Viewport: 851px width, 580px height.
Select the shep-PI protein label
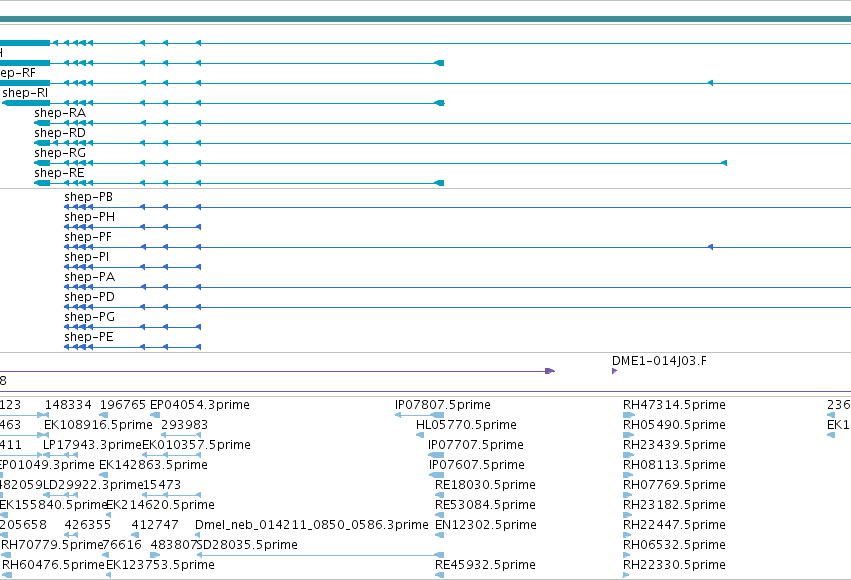[86, 257]
